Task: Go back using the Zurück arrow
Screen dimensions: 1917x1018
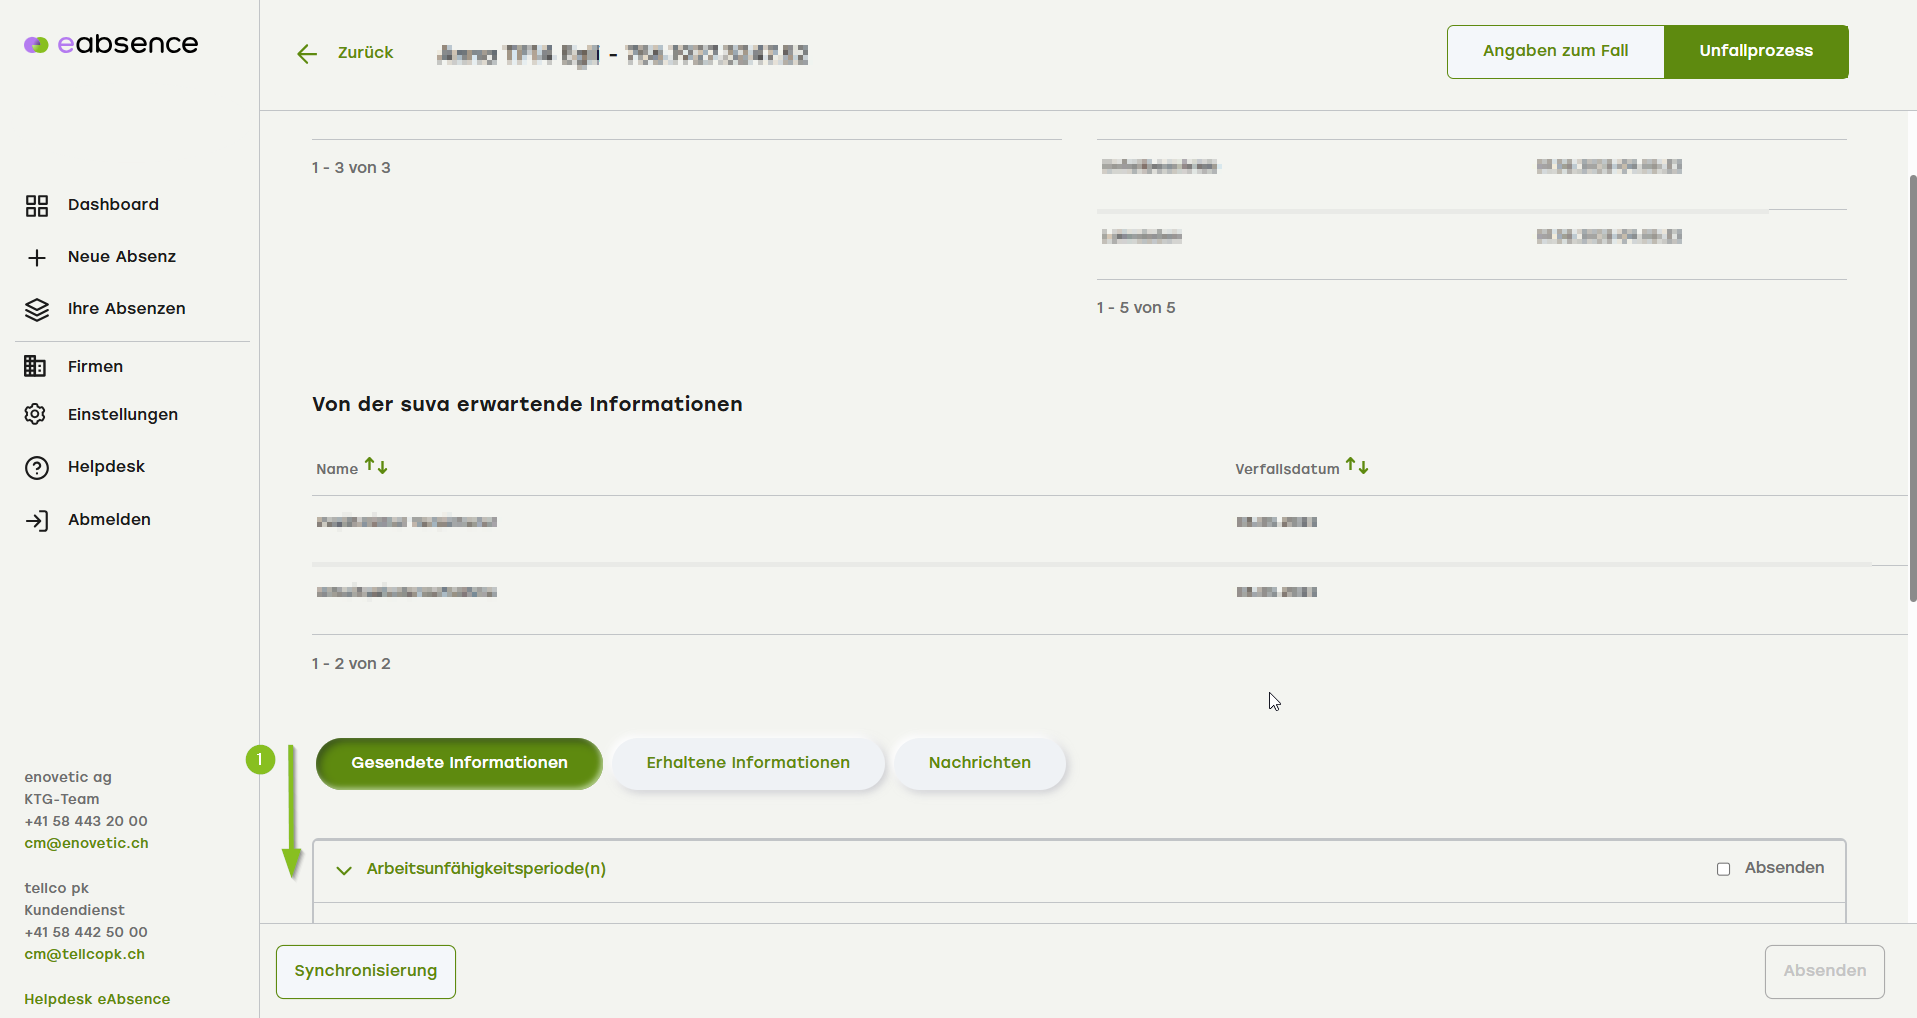Action: coord(307,54)
